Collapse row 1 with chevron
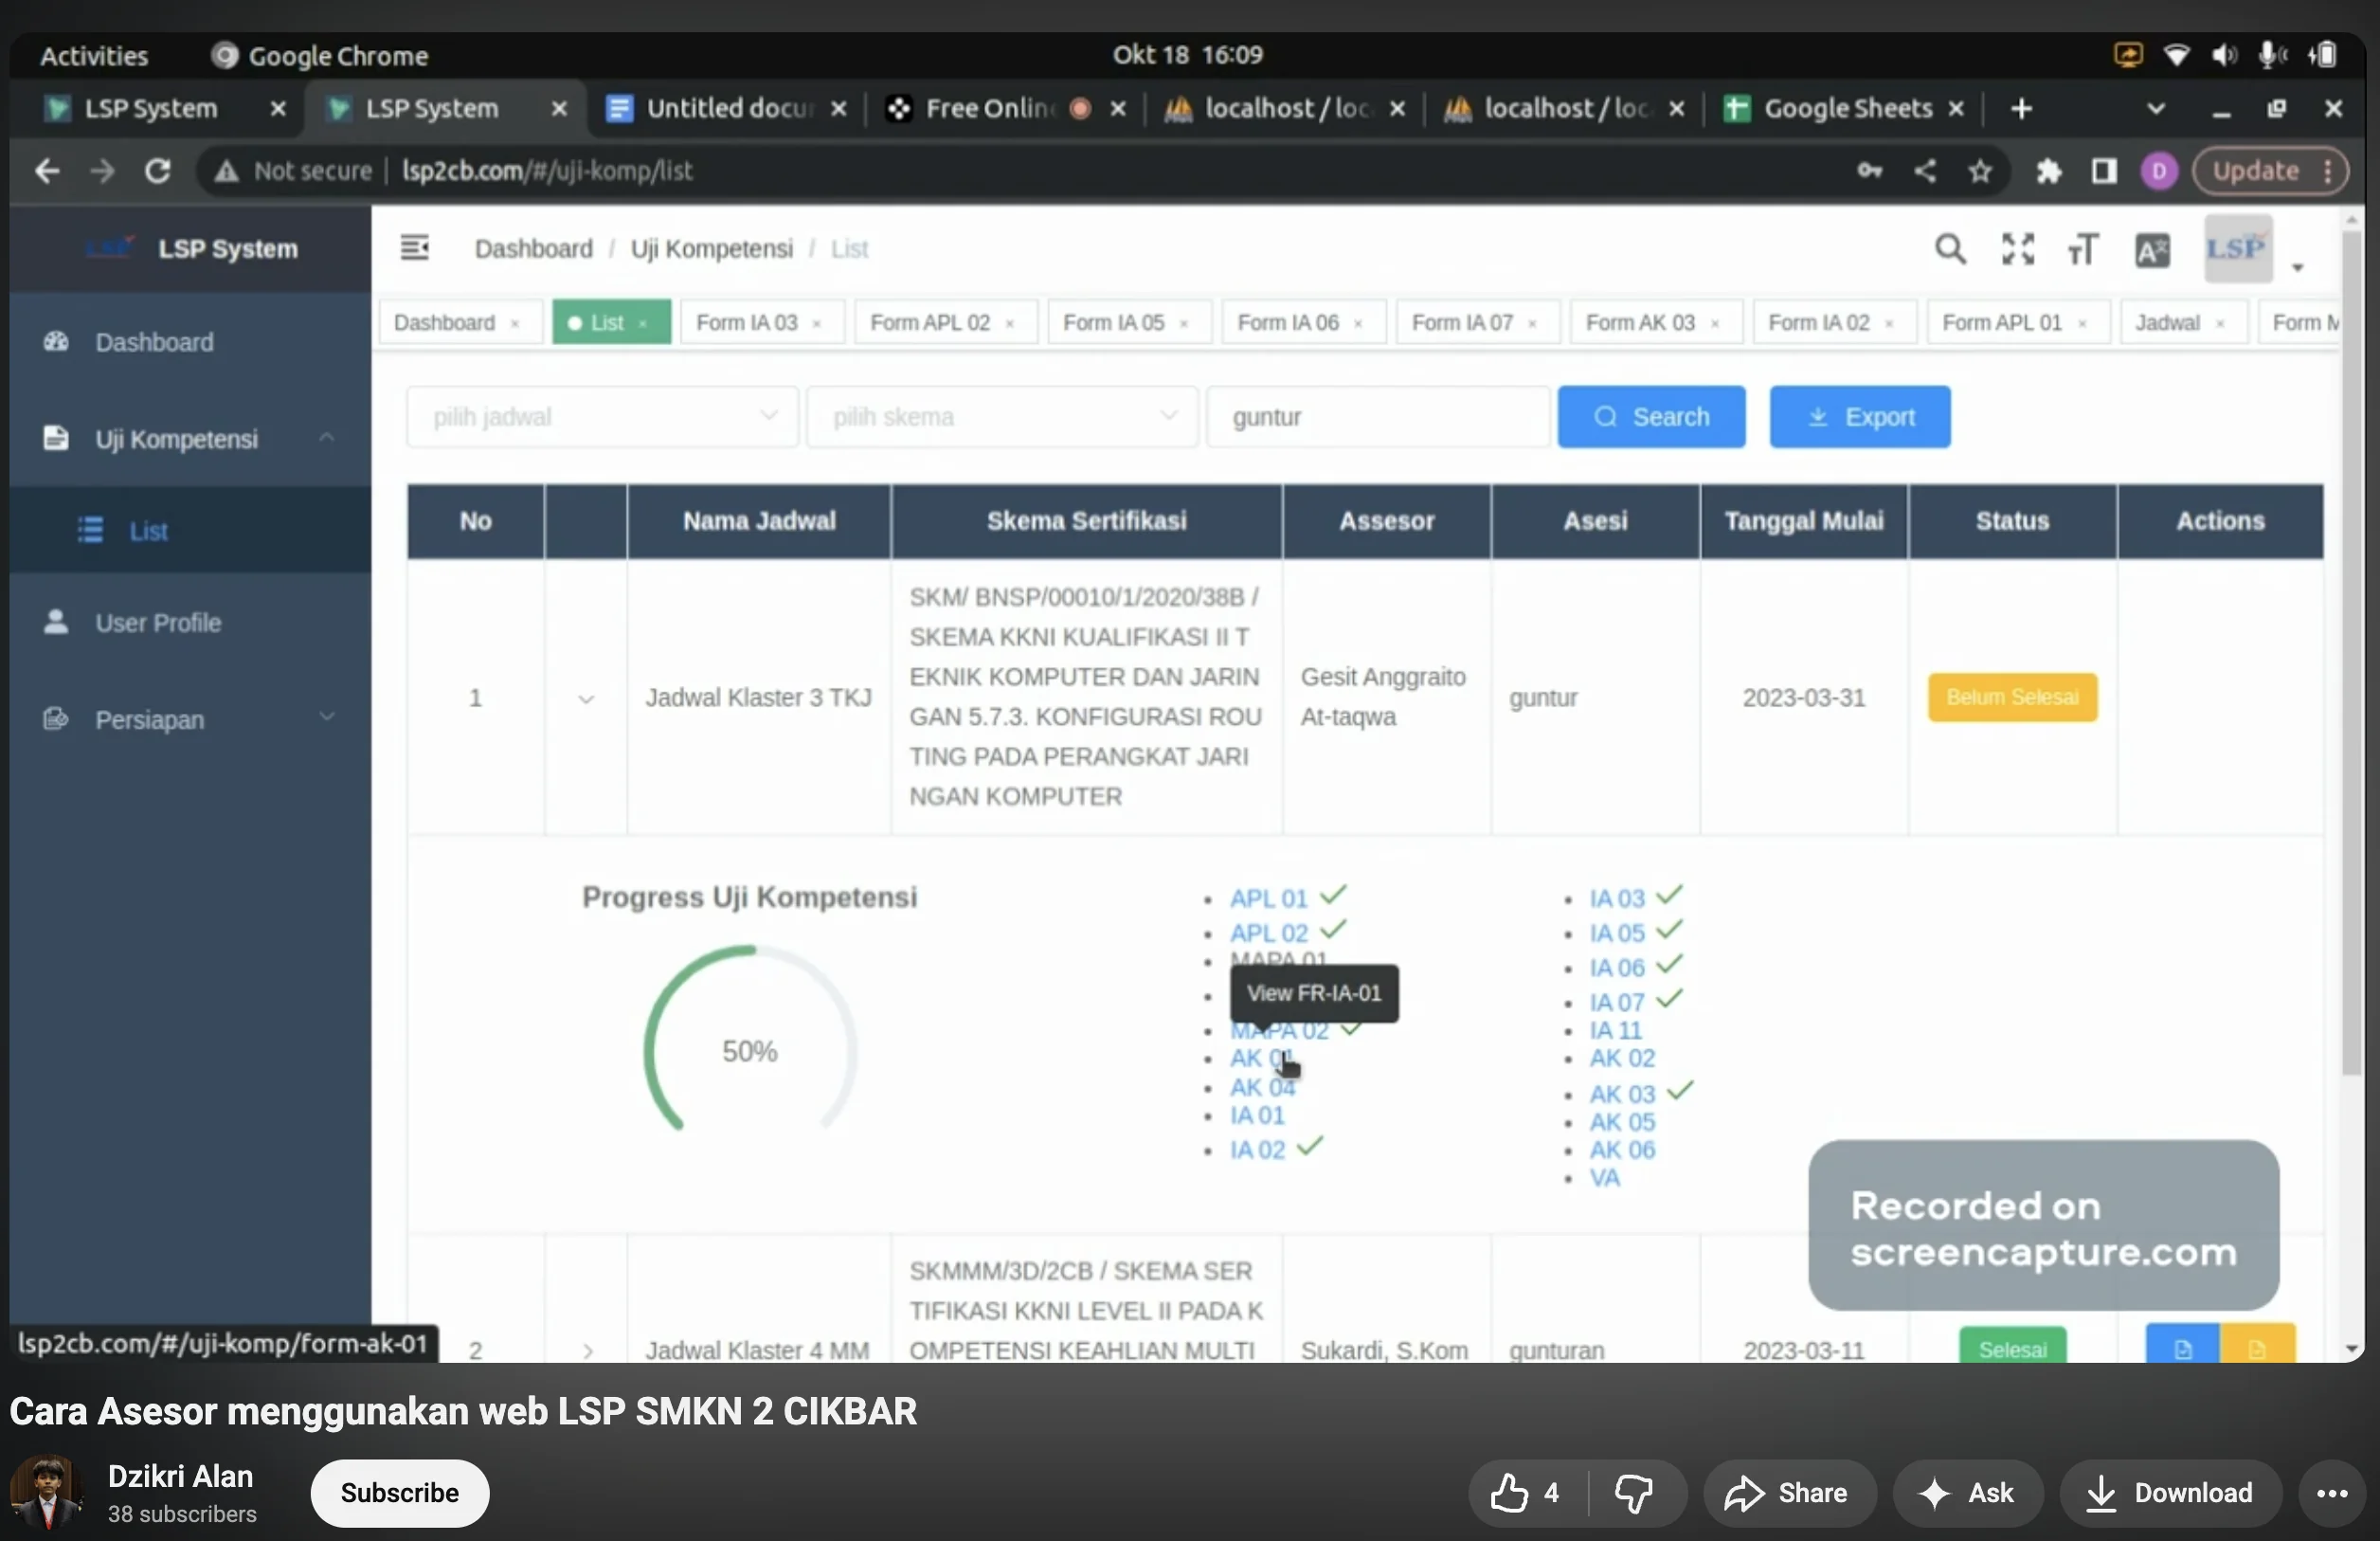The width and height of the screenshot is (2380, 1541). point(586,699)
